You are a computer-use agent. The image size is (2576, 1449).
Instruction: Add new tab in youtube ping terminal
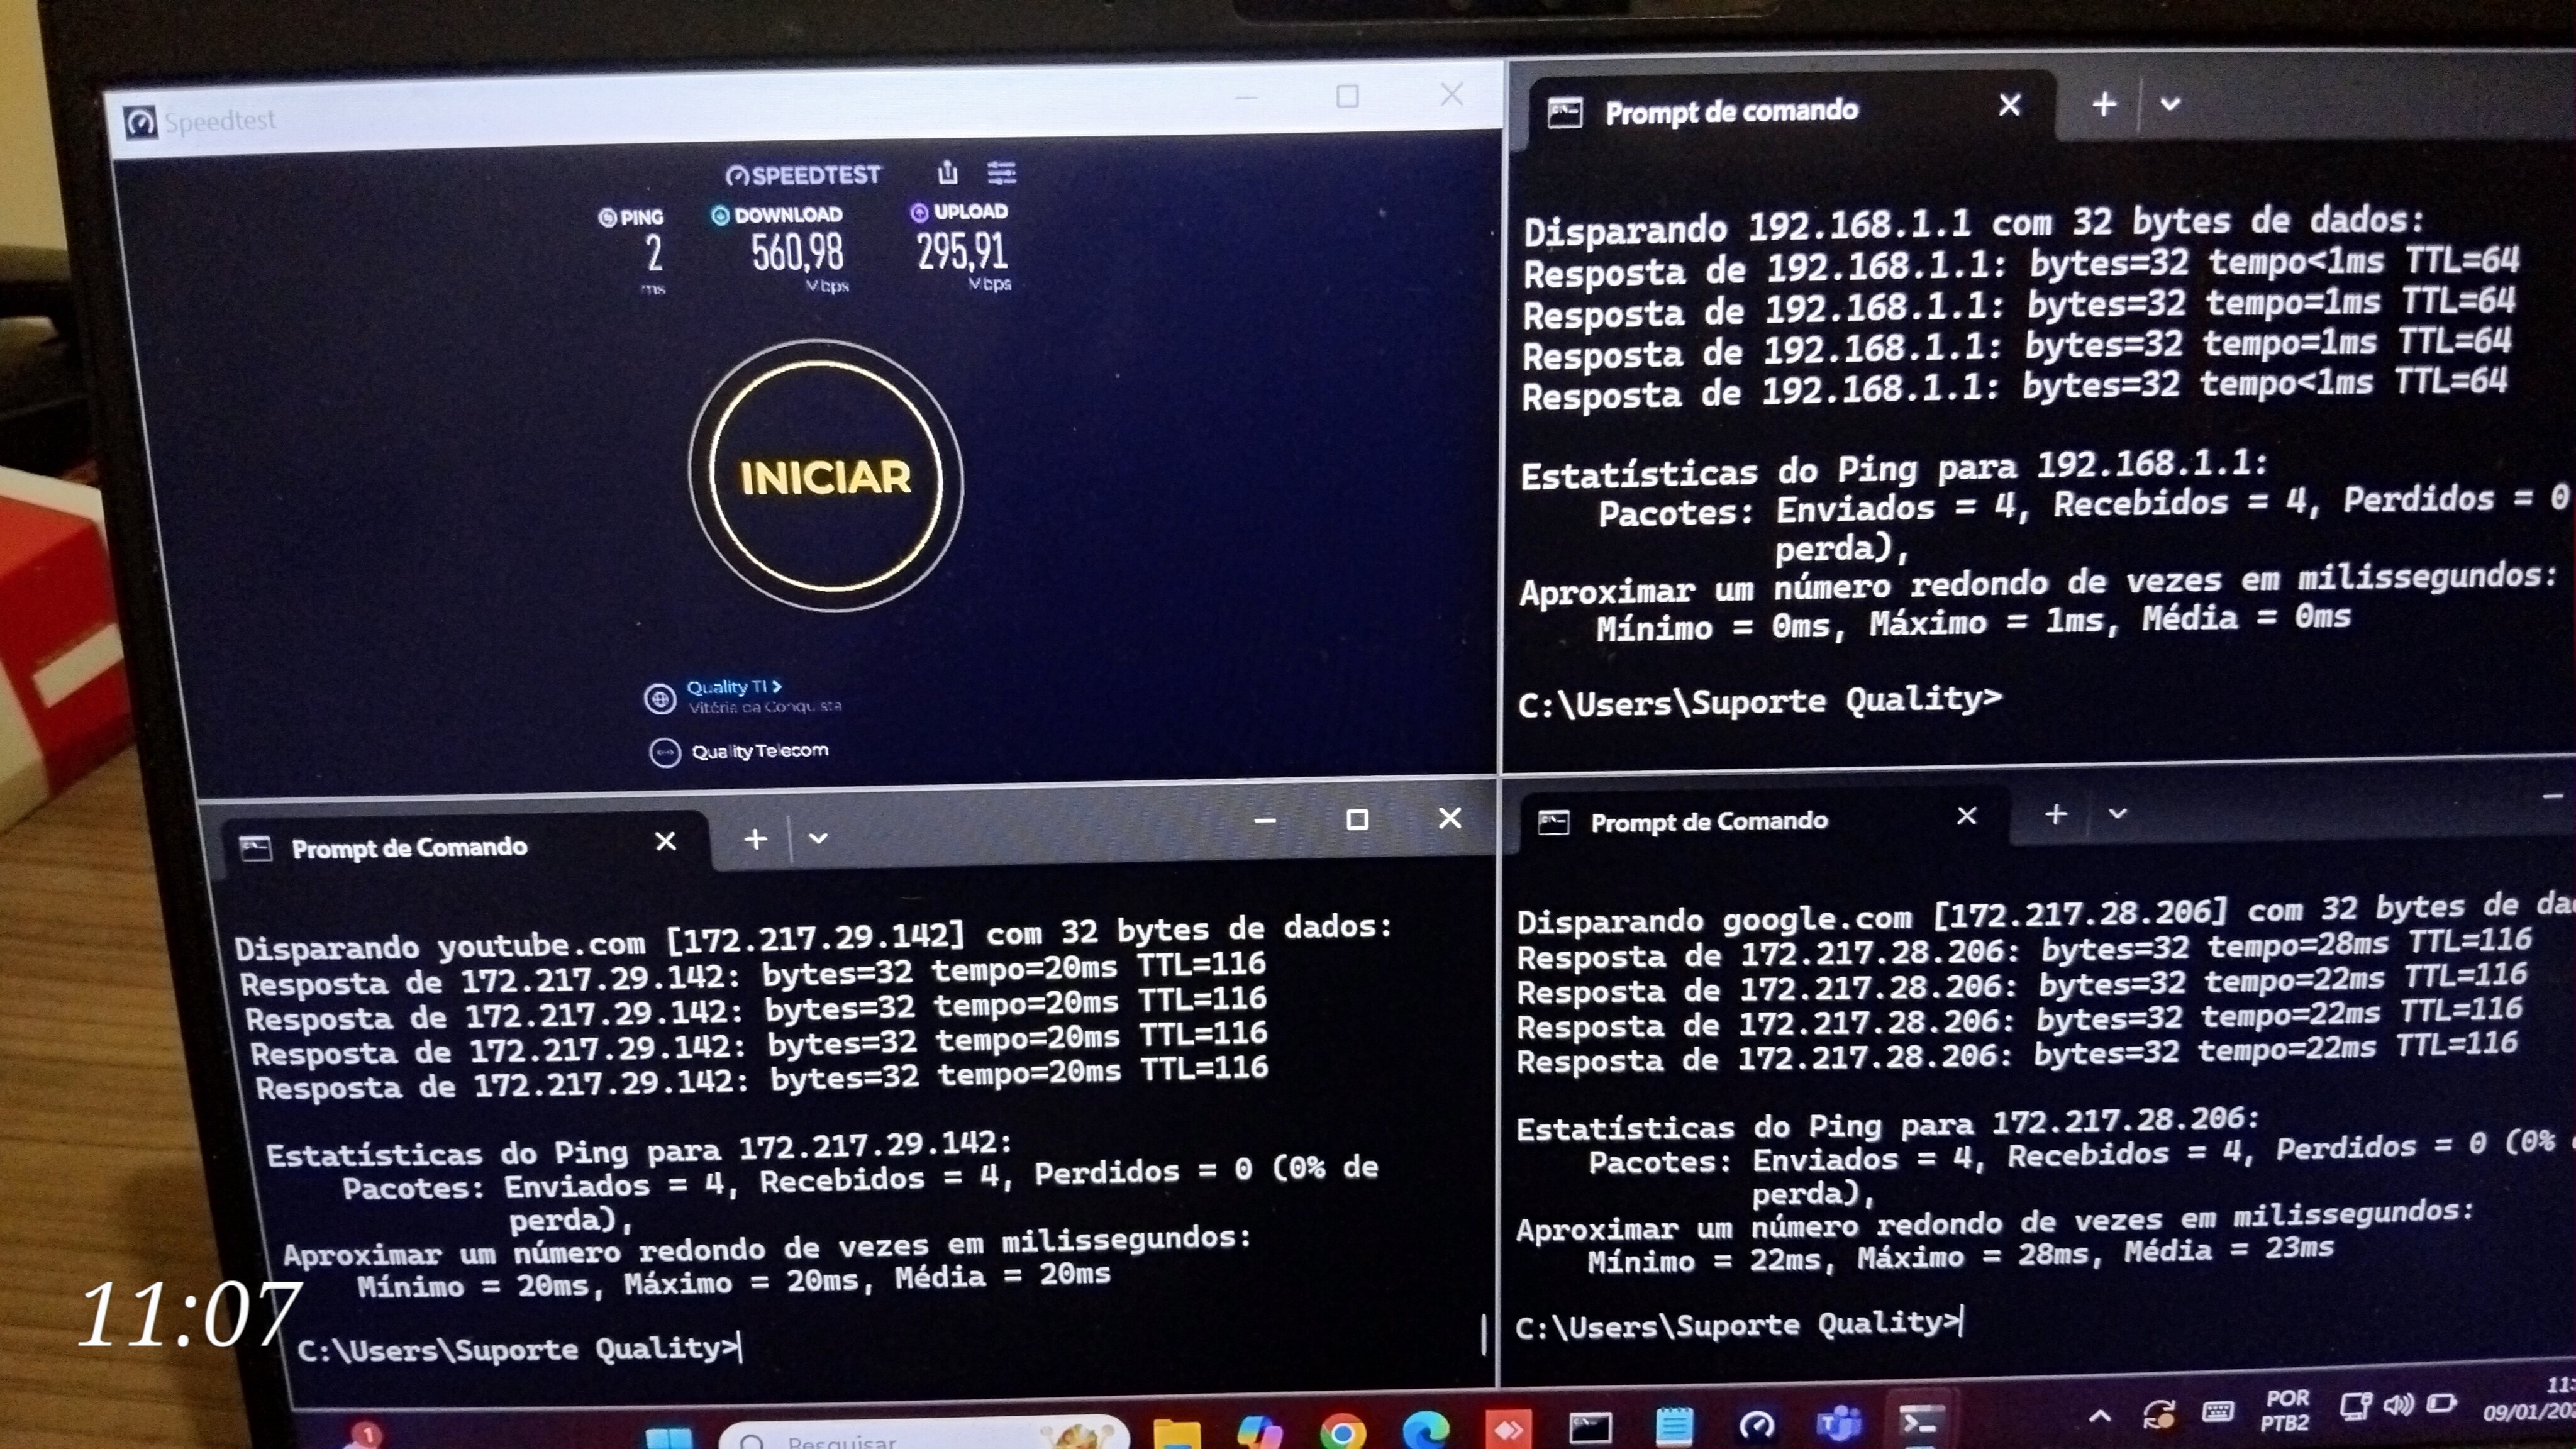[756, 839]
